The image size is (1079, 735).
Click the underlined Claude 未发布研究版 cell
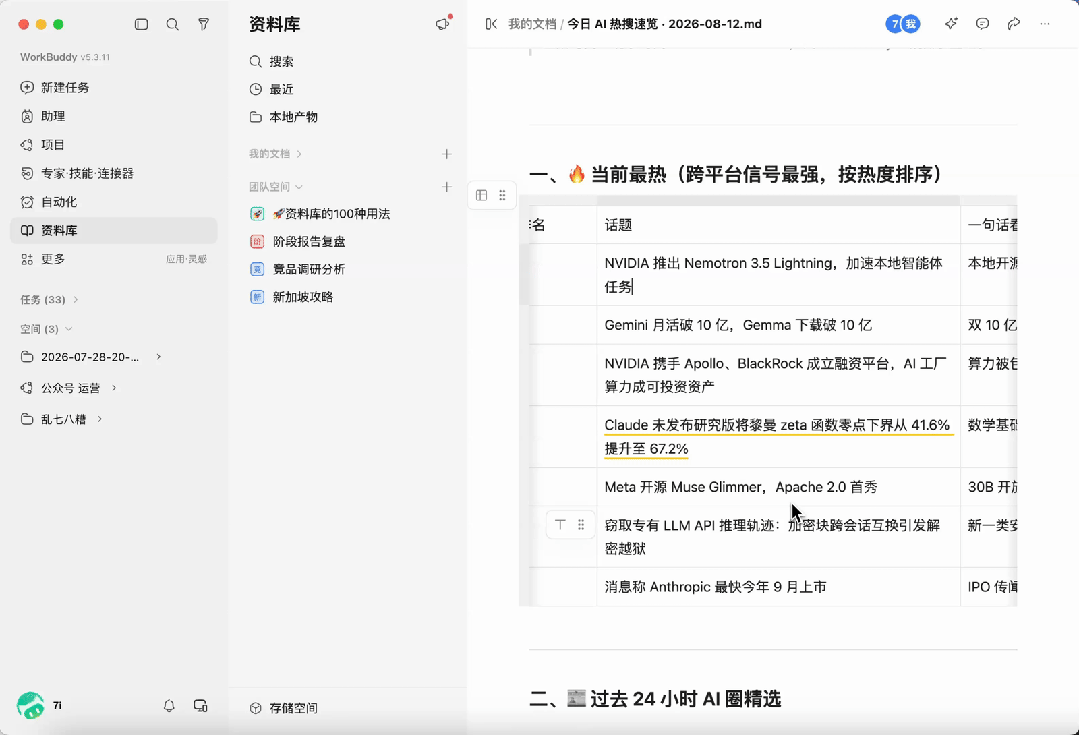(778, 437)
